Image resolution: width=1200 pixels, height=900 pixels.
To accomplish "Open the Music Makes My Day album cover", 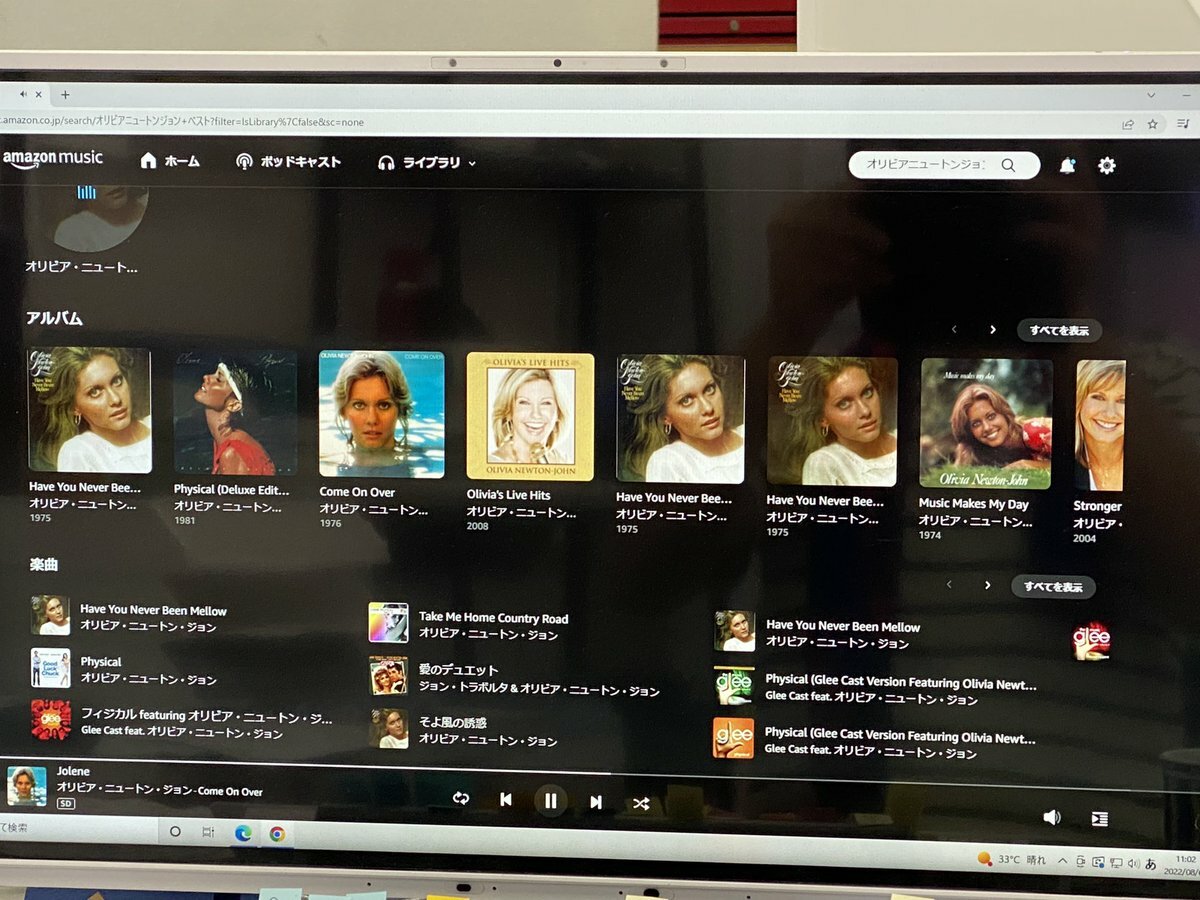I will point(985,423).
